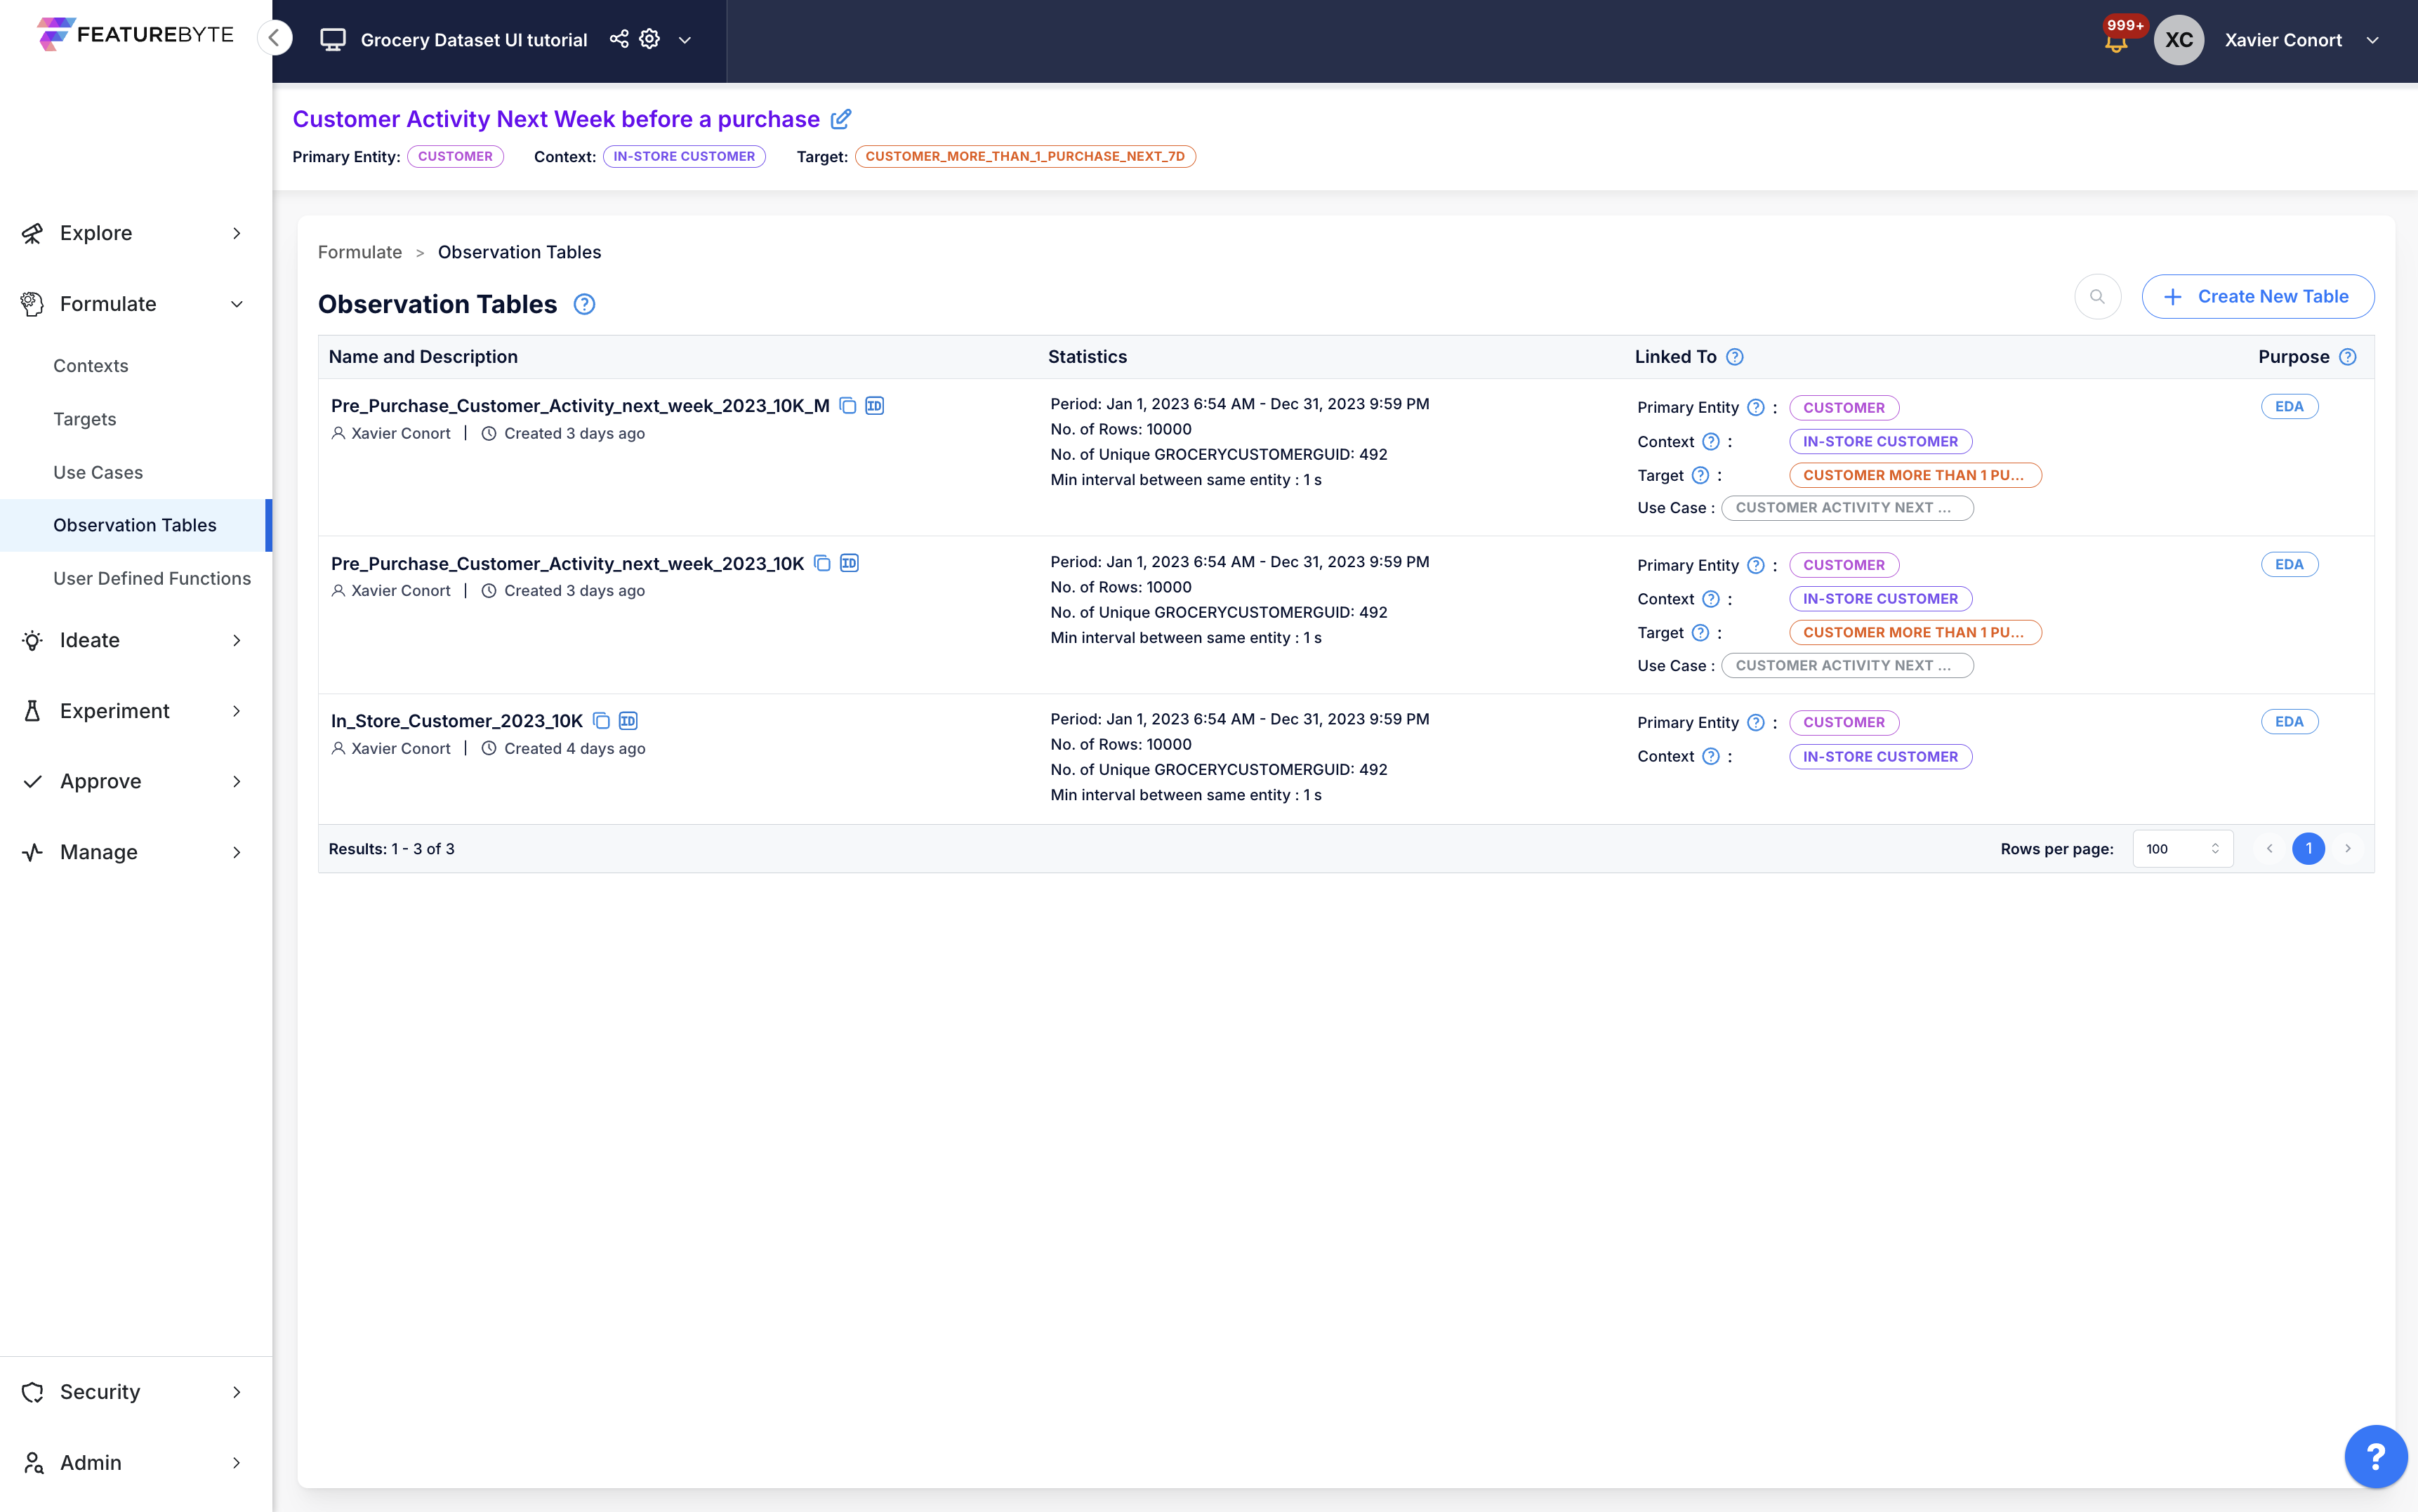
Task: Open the blue help bubble
Action: pyautogui.click(x=2376, y=1457)
